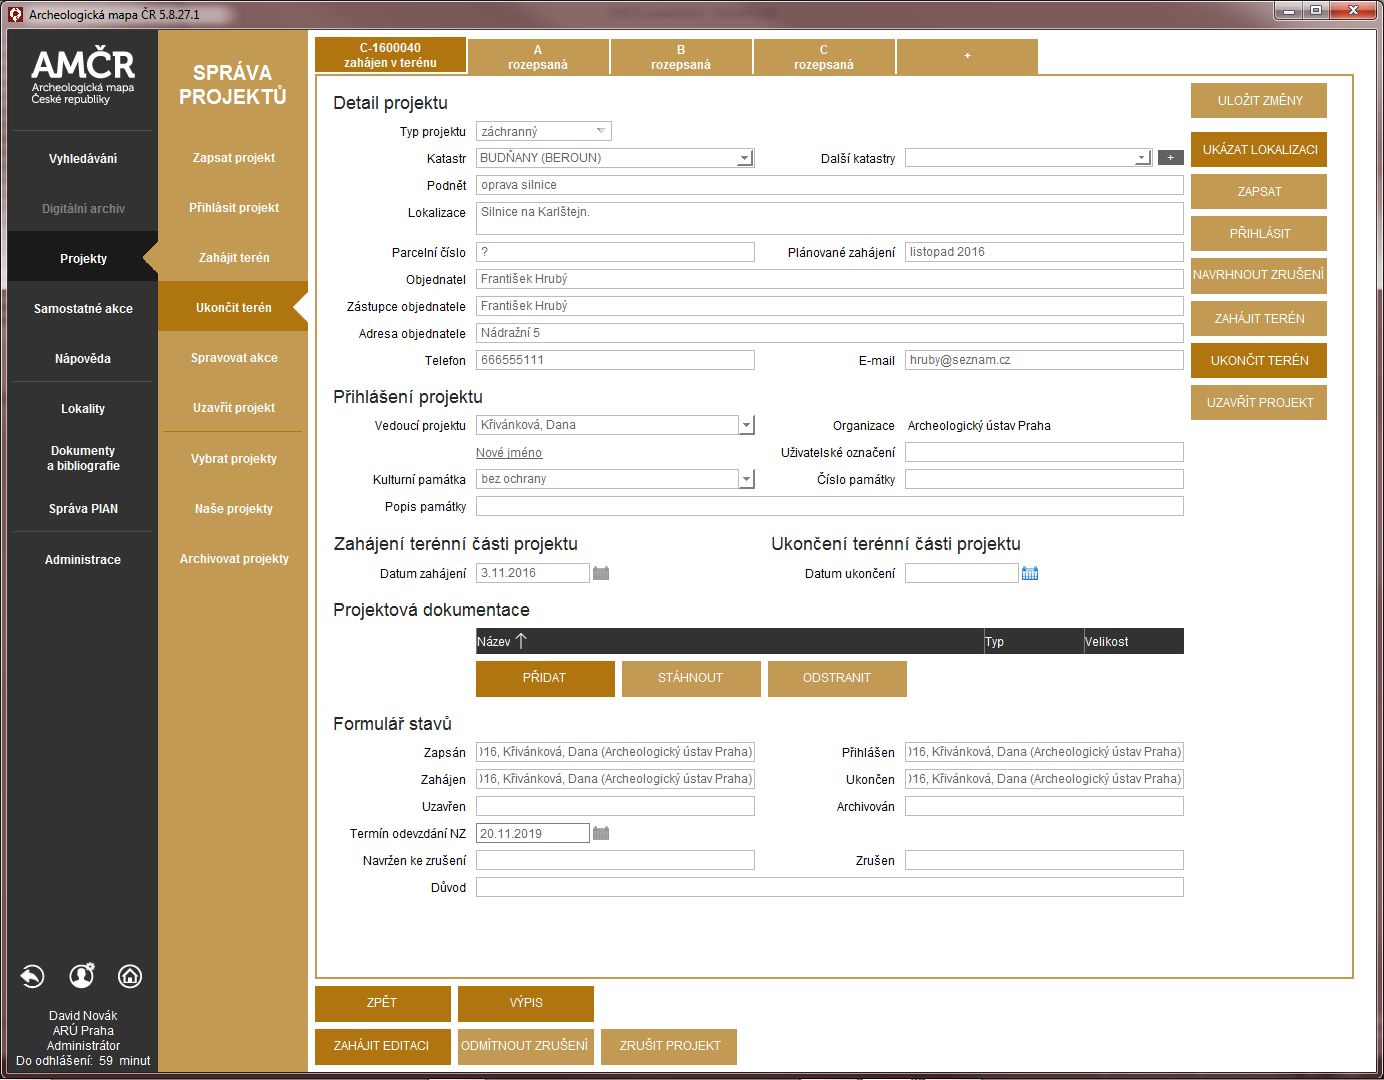Add another cadastre with plus button
The height and width of the screenshot is (1080, 1384).
1170,157
